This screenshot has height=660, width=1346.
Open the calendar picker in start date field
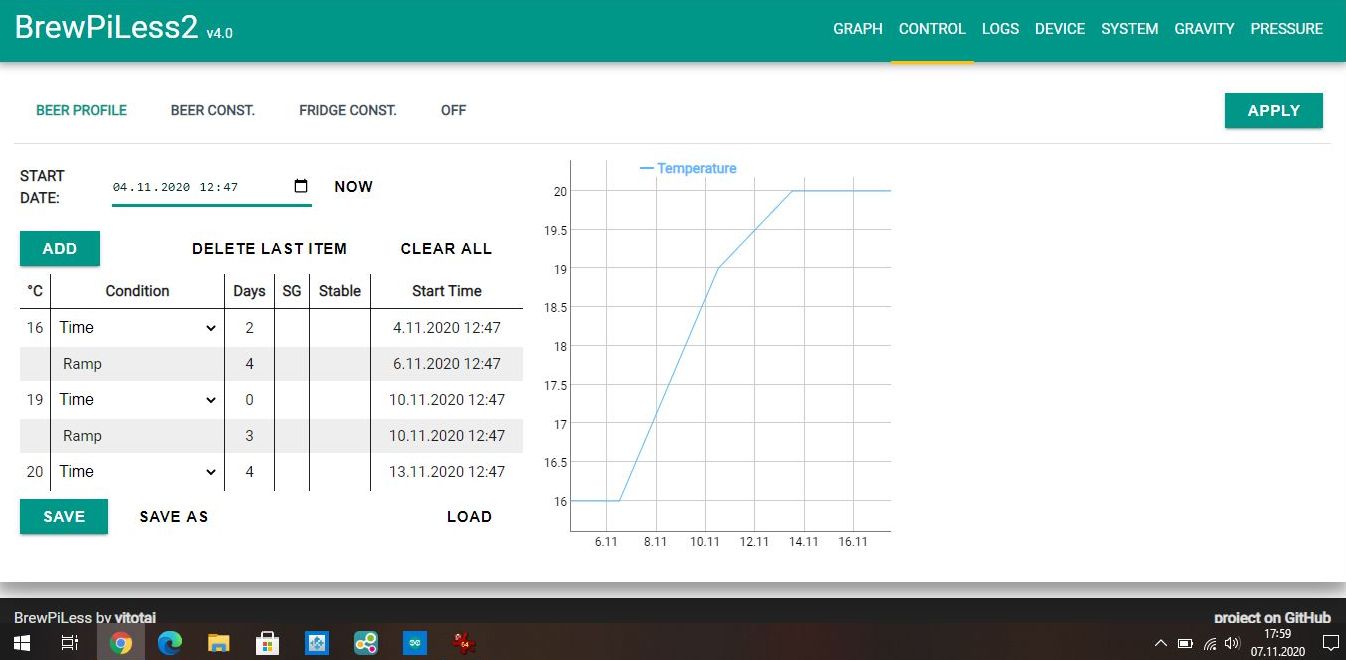coord(301,186)
